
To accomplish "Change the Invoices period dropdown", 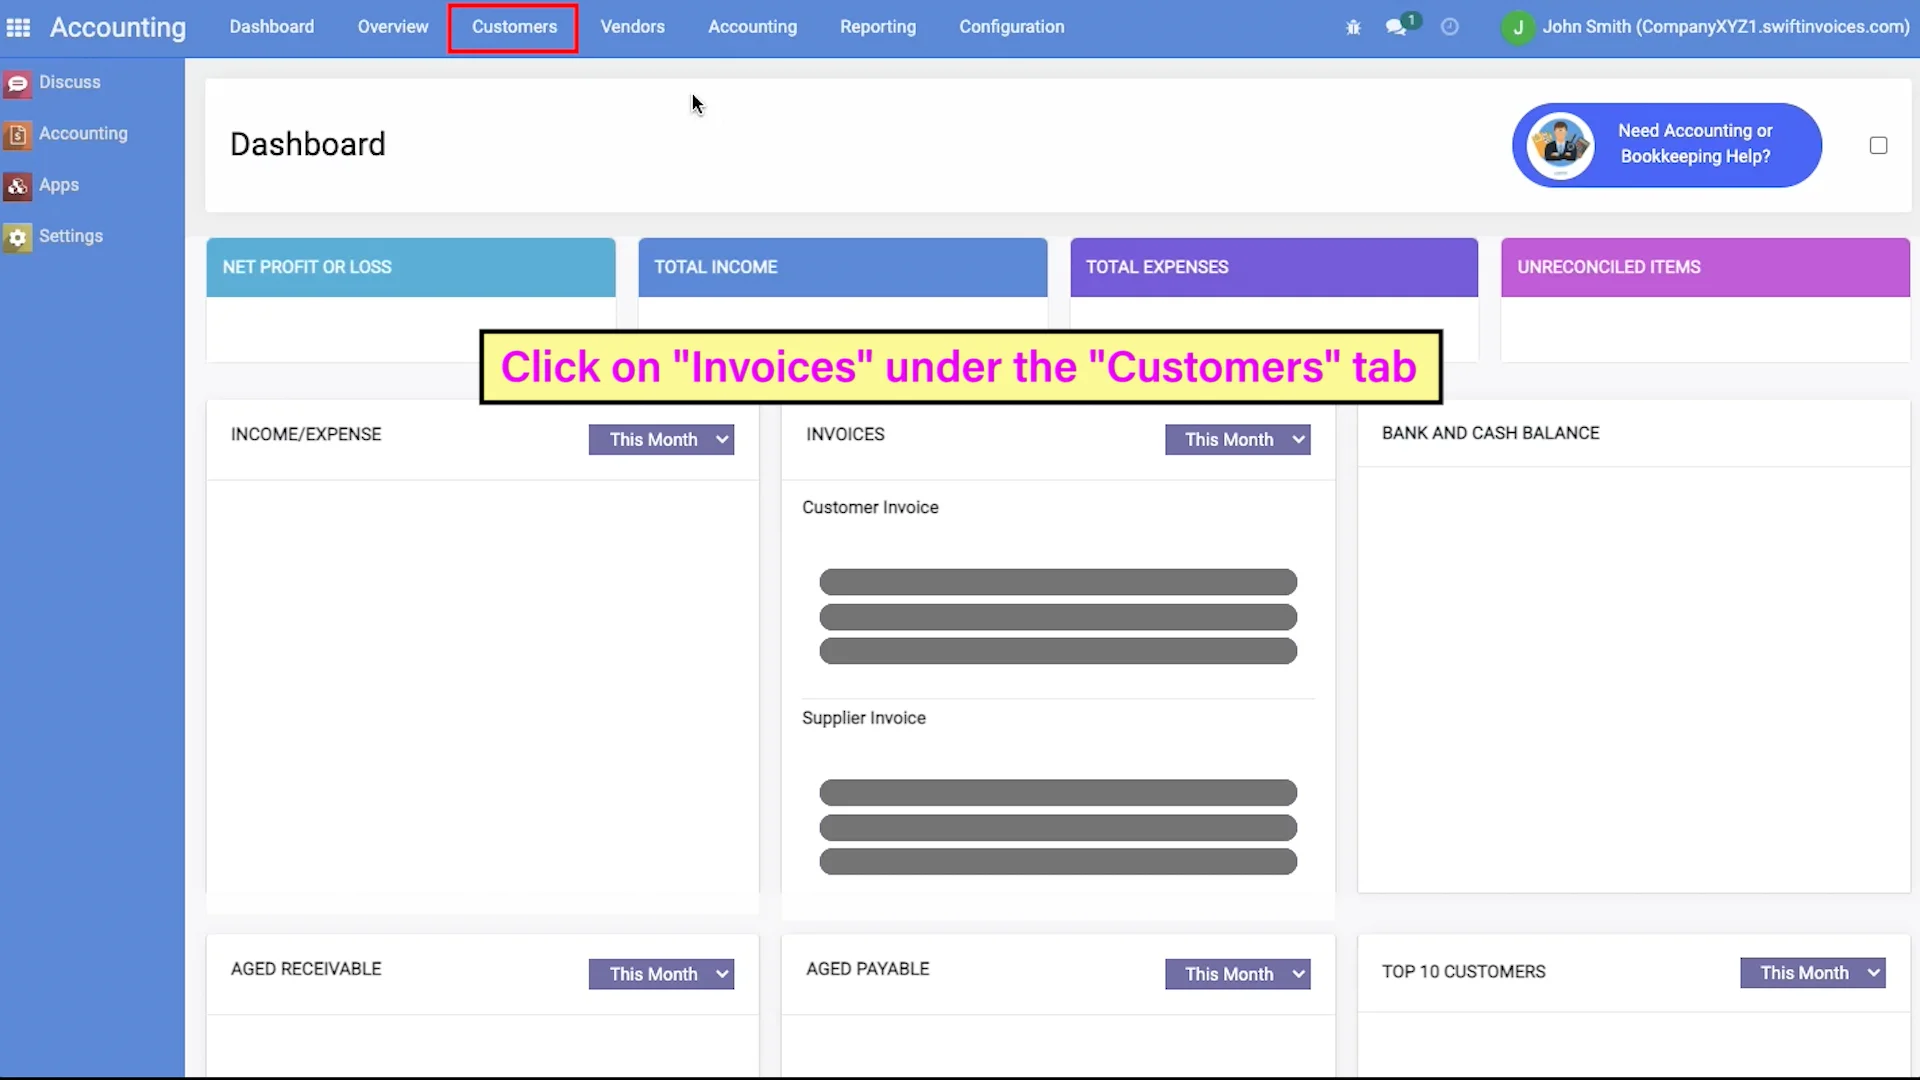I will (1238, 439).
